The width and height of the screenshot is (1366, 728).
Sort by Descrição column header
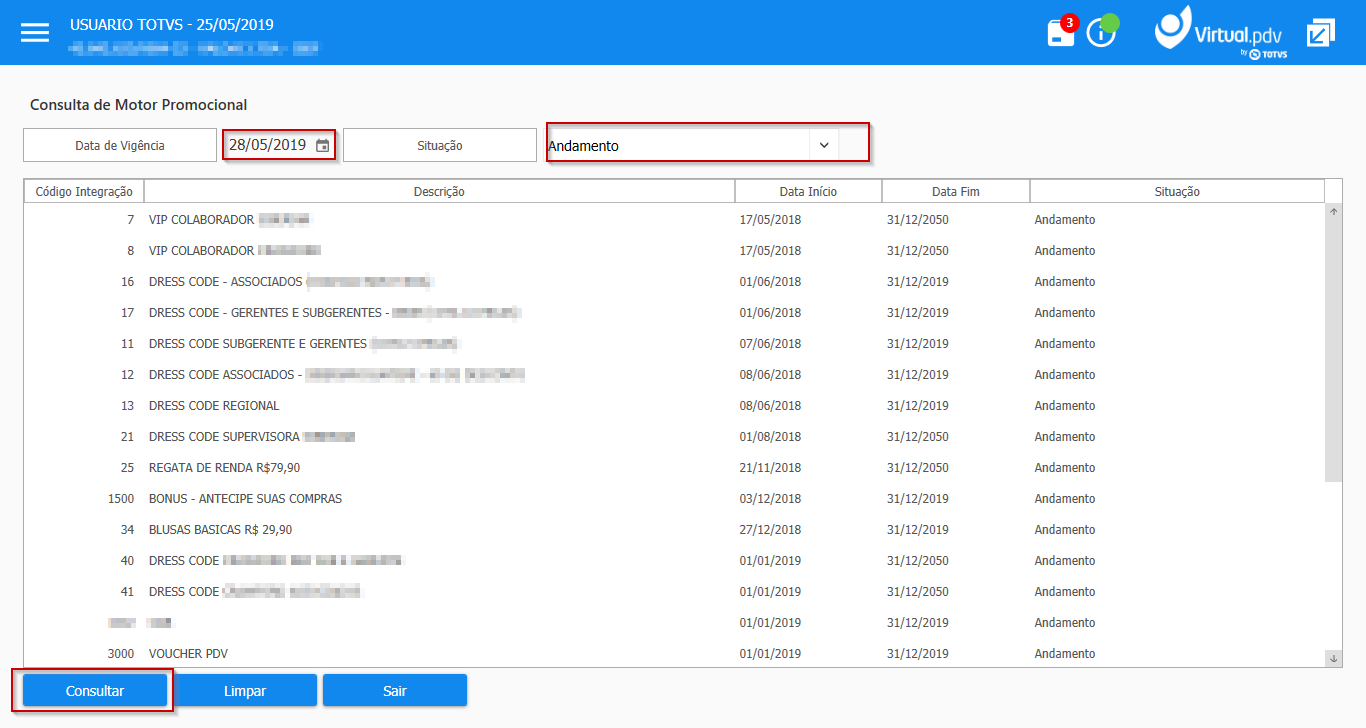[x=440, y=191]
